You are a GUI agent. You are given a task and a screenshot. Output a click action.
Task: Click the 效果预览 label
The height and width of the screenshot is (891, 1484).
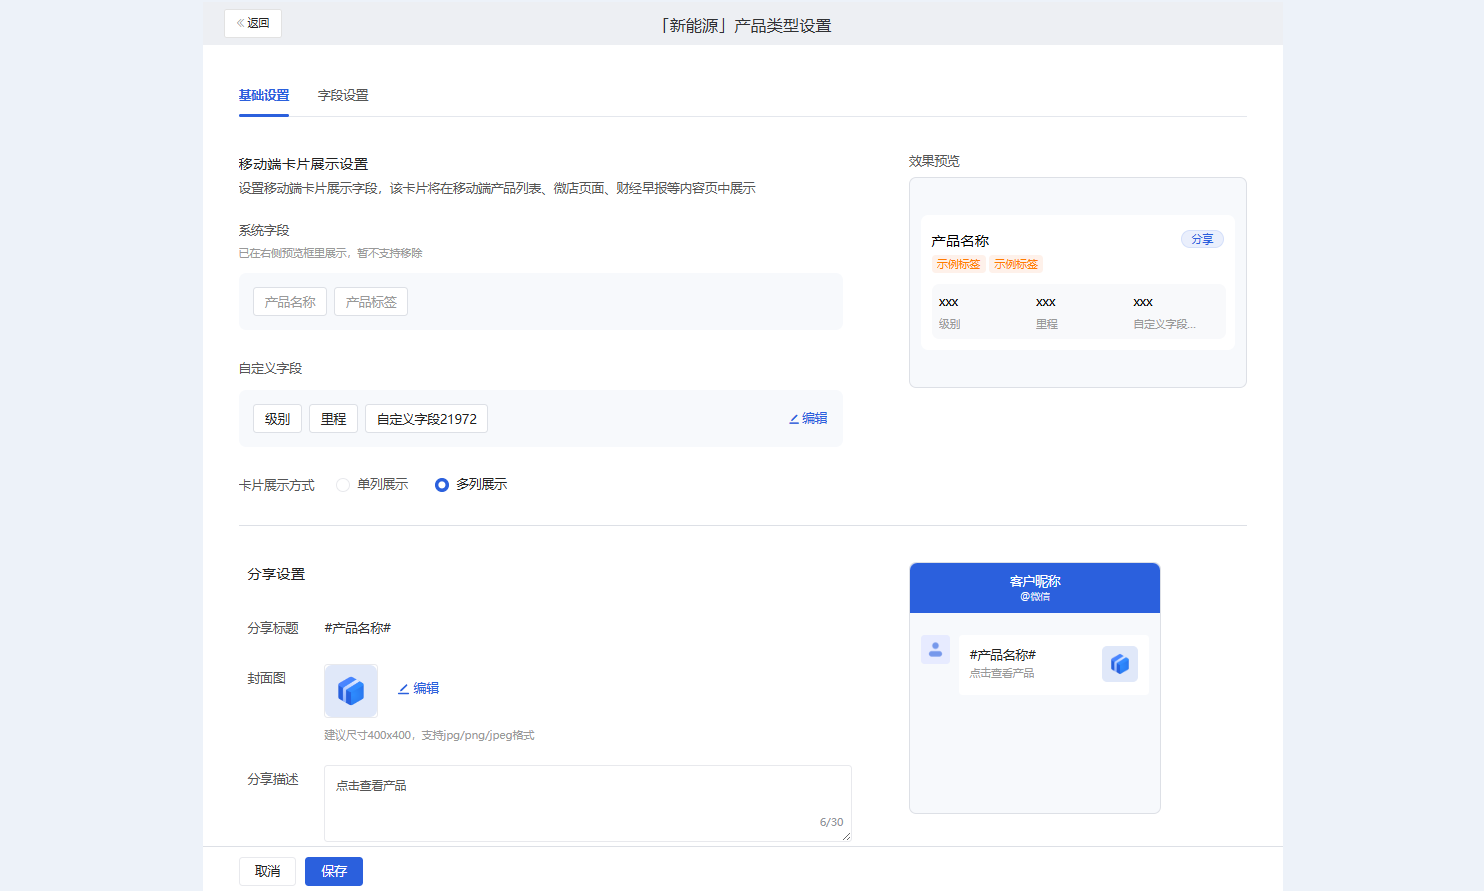pyautogui.click(x=934, y=161)
